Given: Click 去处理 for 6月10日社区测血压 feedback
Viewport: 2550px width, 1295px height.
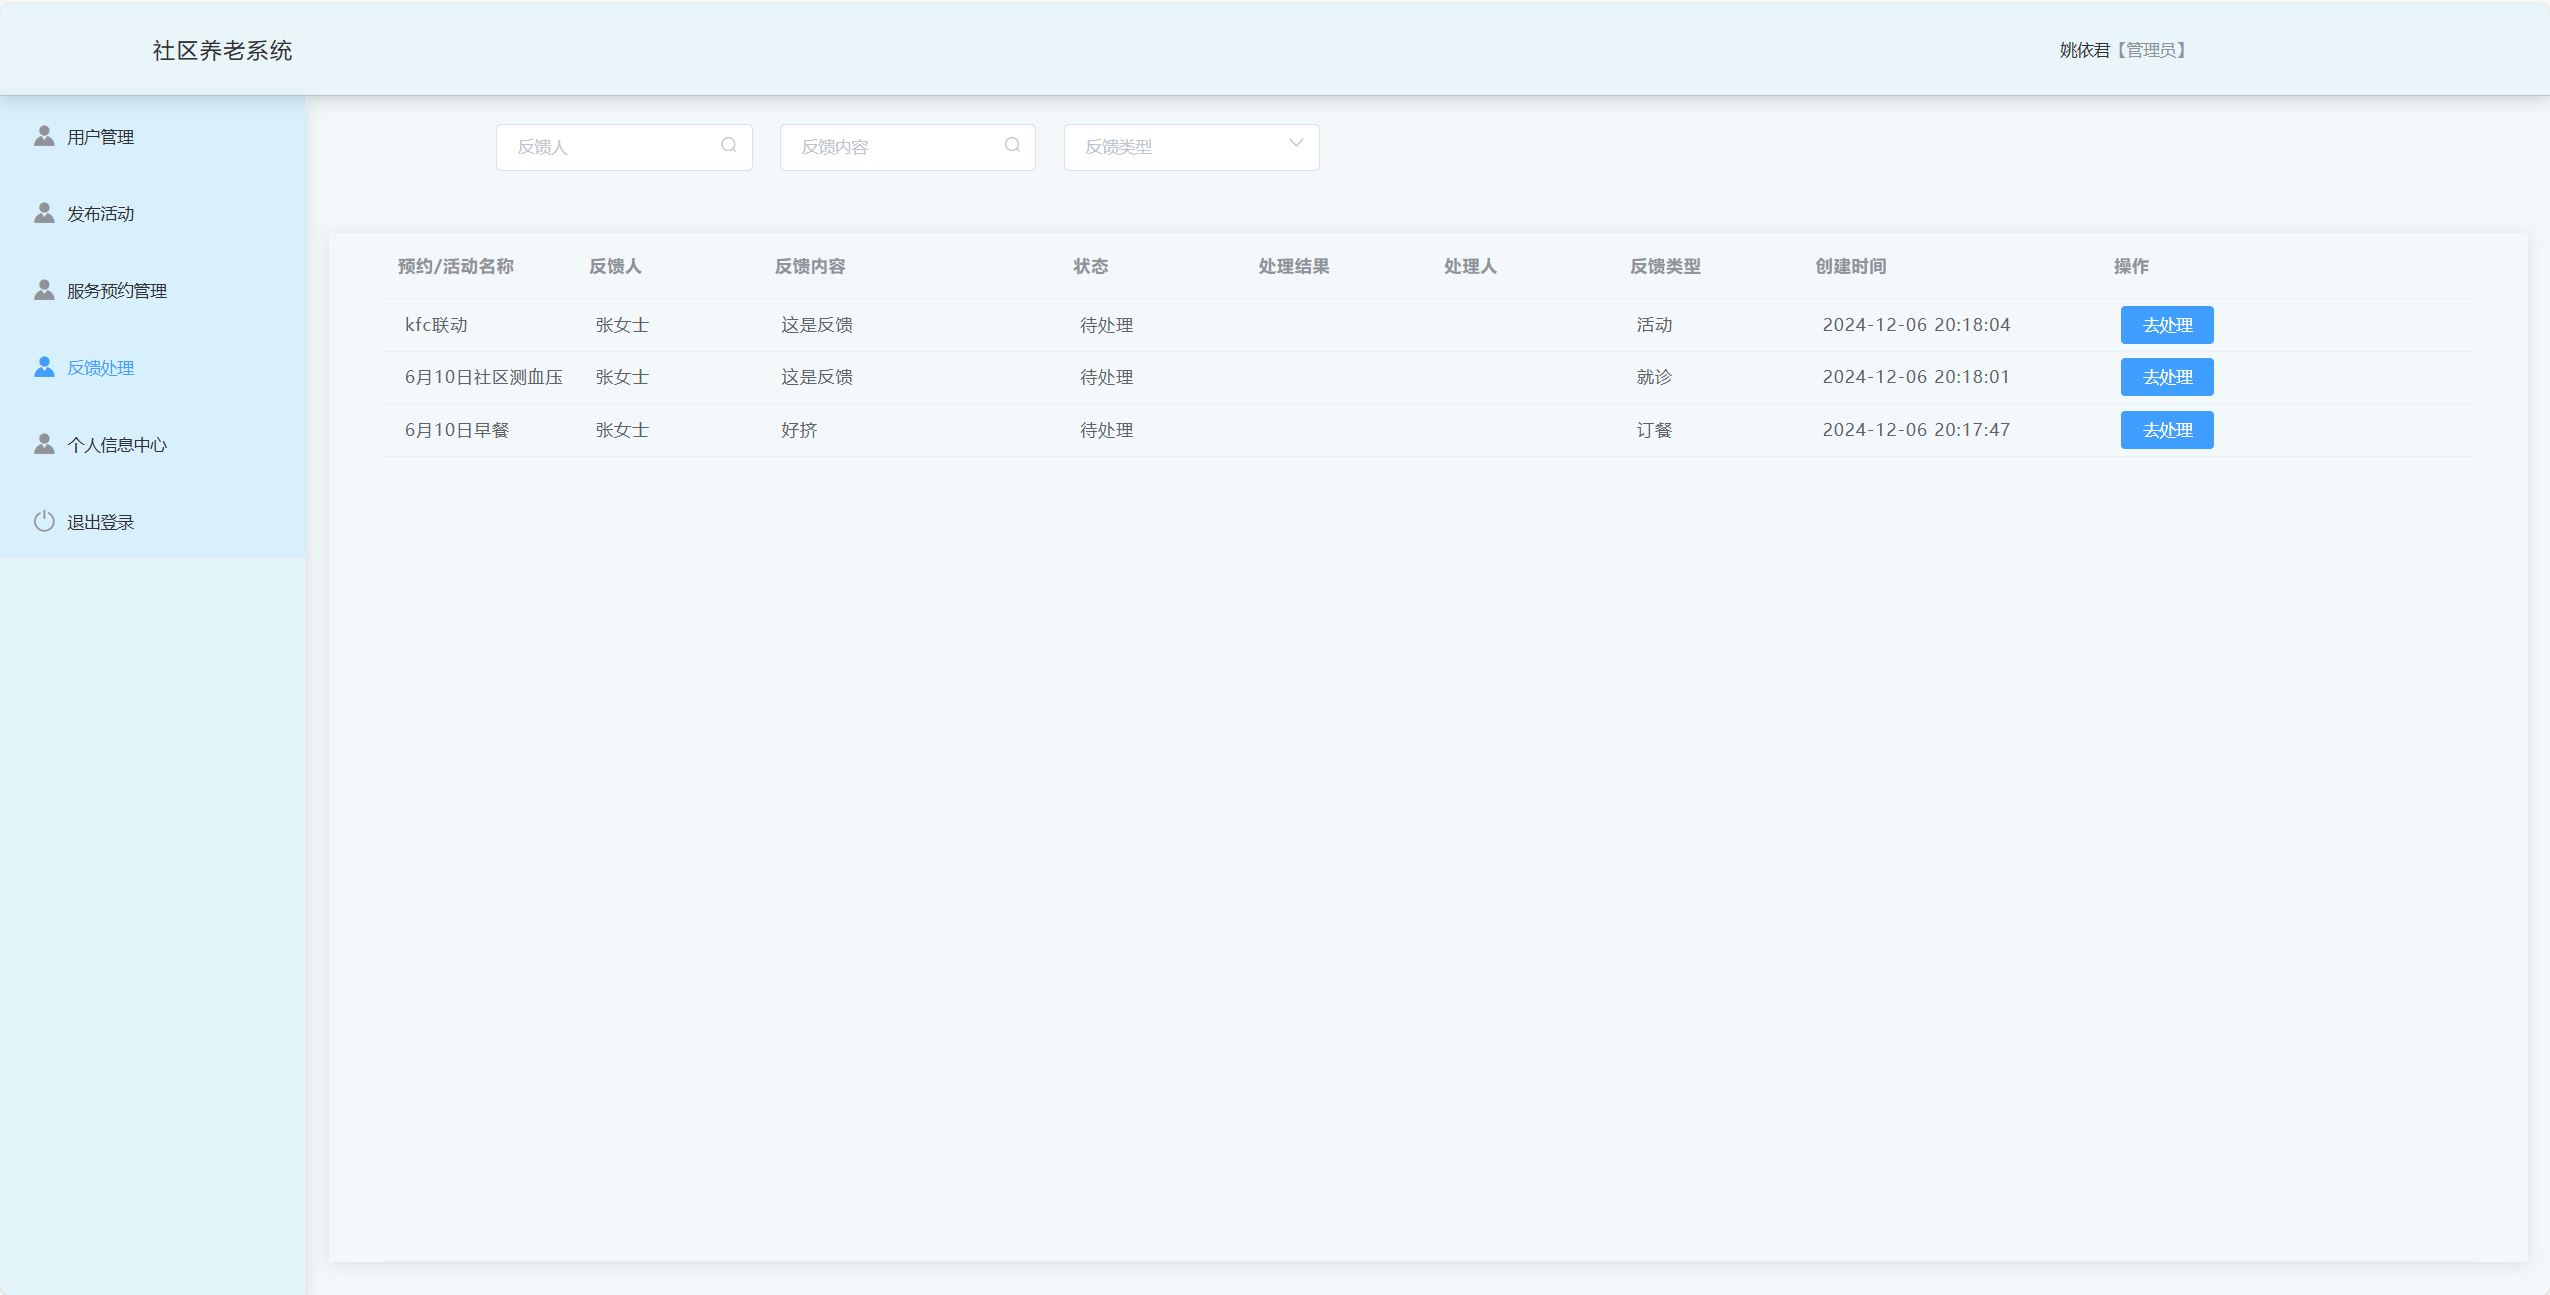Looking at the screenshot, I should point(2167,377).
